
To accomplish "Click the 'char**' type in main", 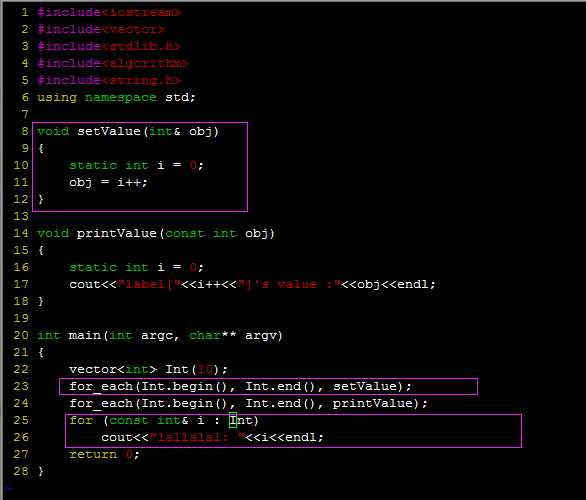I will [212, 335].
